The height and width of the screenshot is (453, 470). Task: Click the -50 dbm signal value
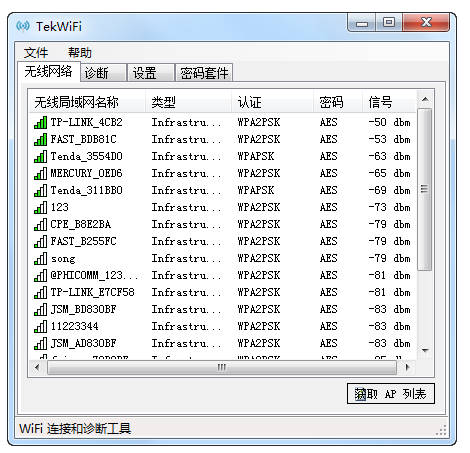389,122
